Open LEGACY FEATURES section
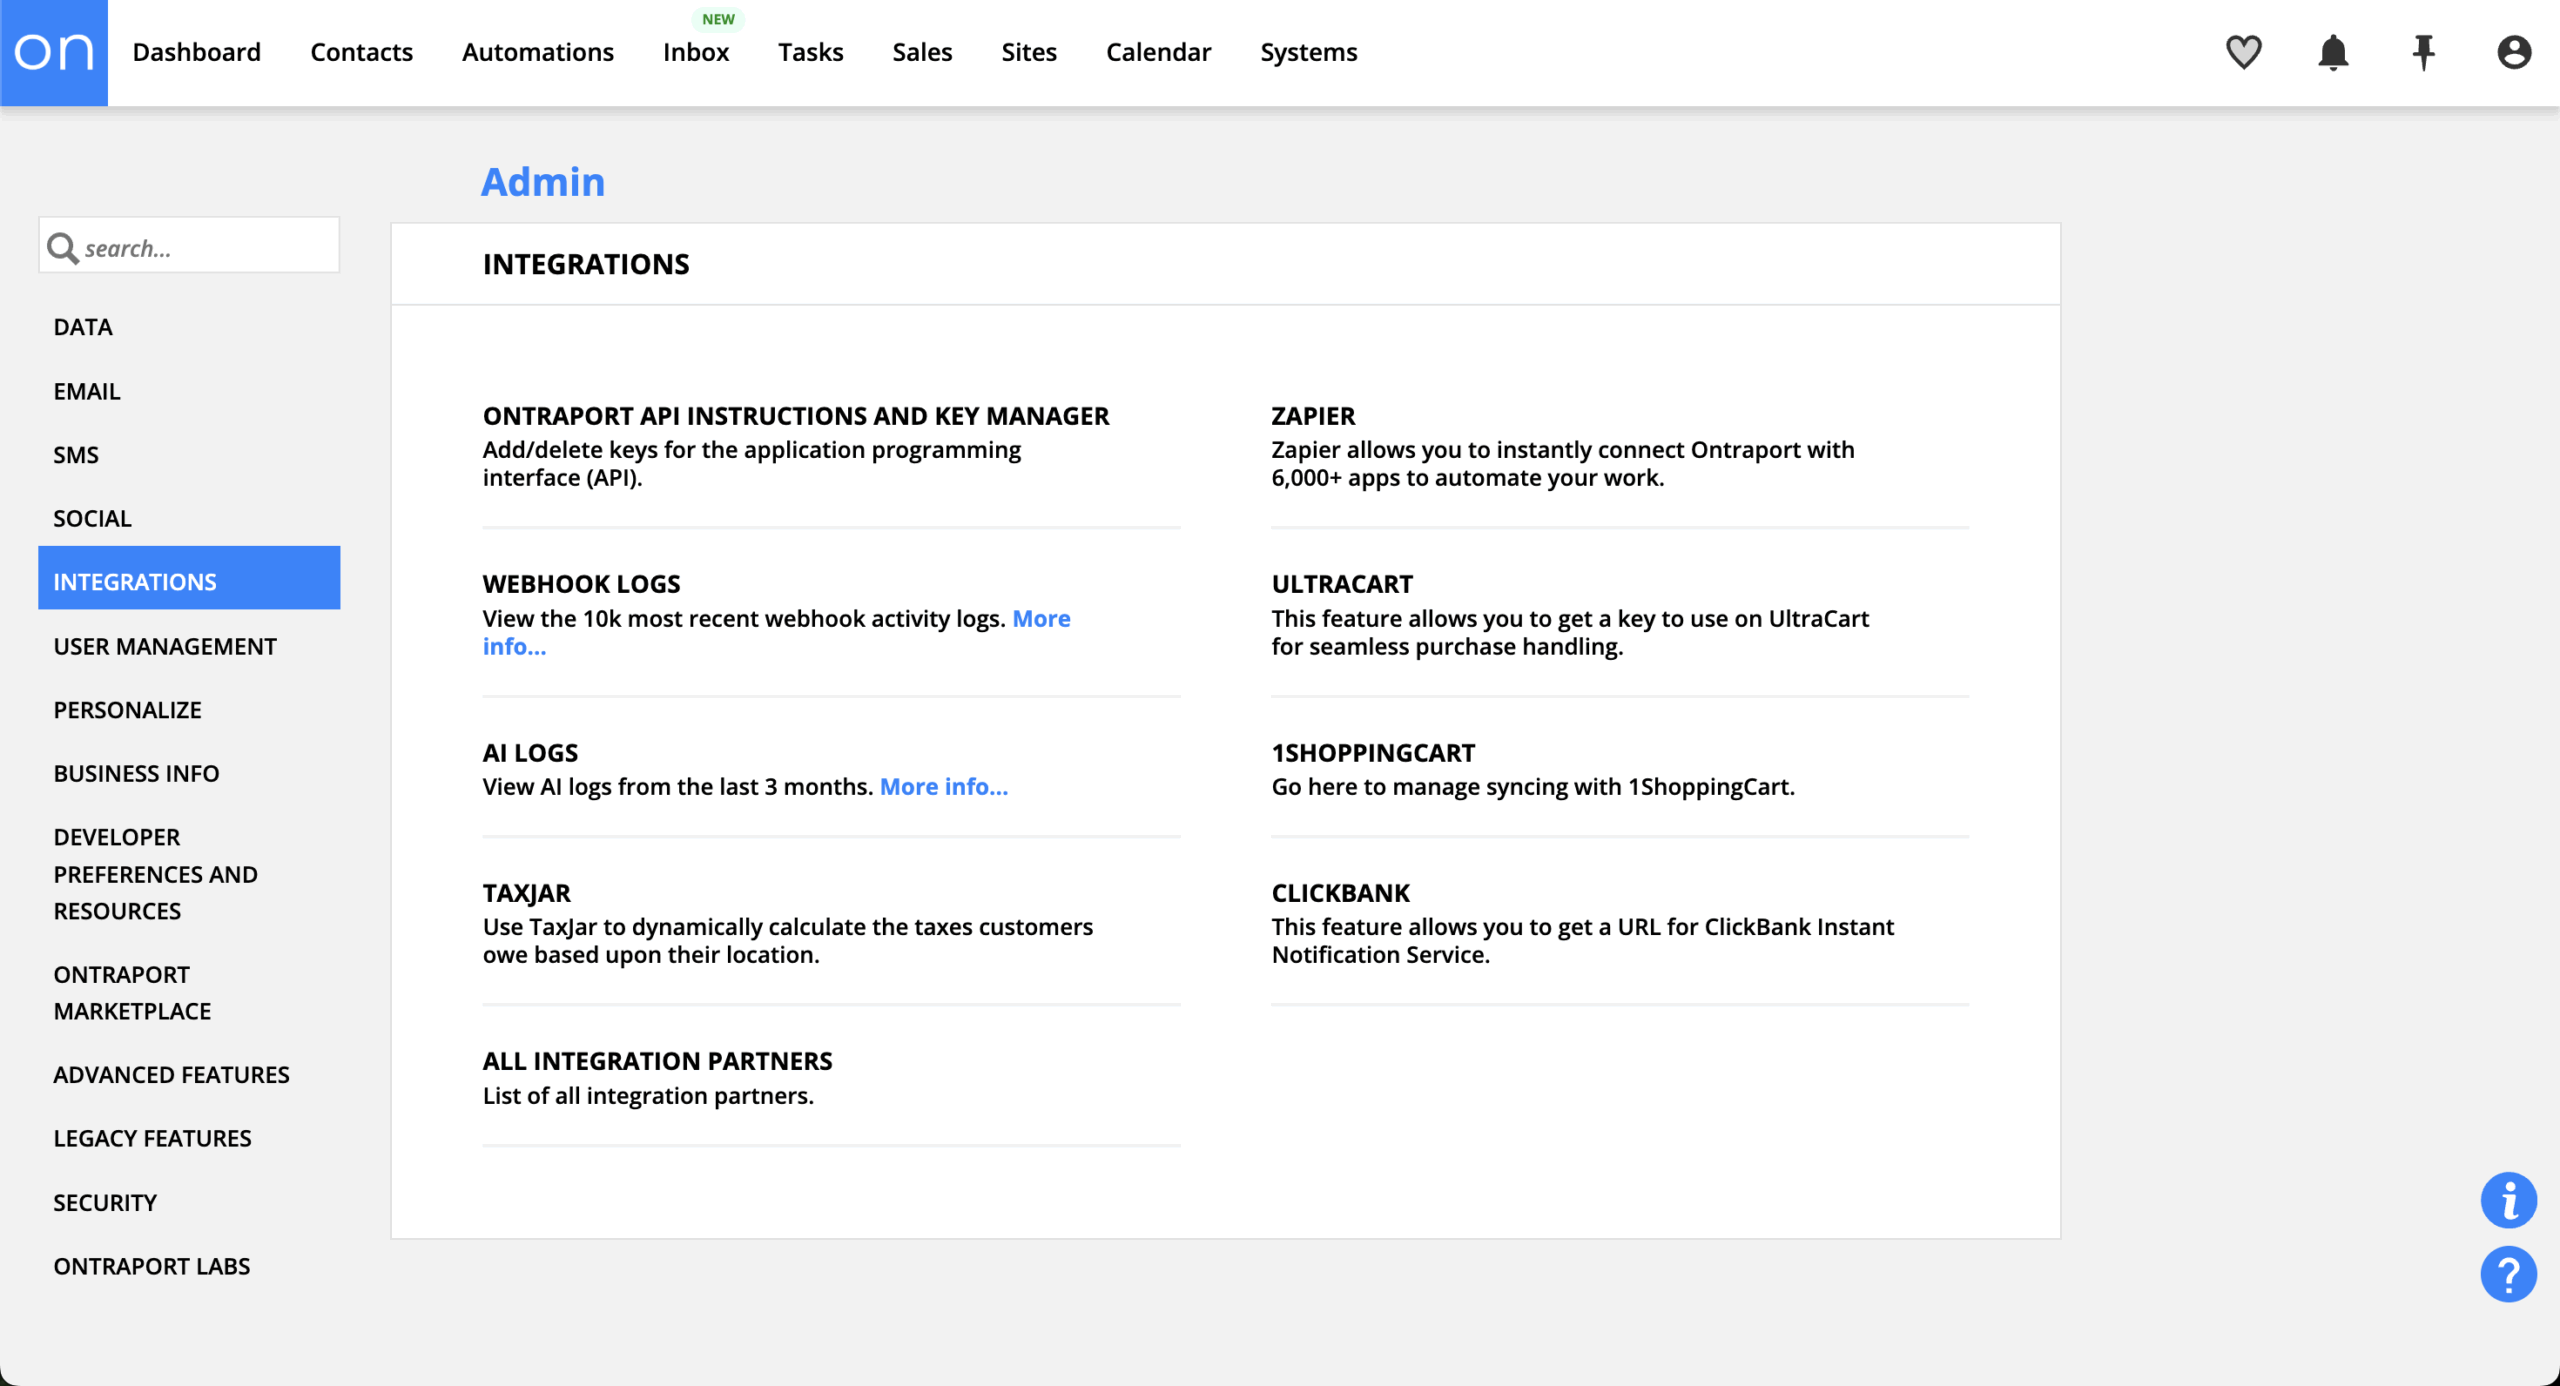The width and height of the screenshot is (2560, 1386). (152, 1138)
